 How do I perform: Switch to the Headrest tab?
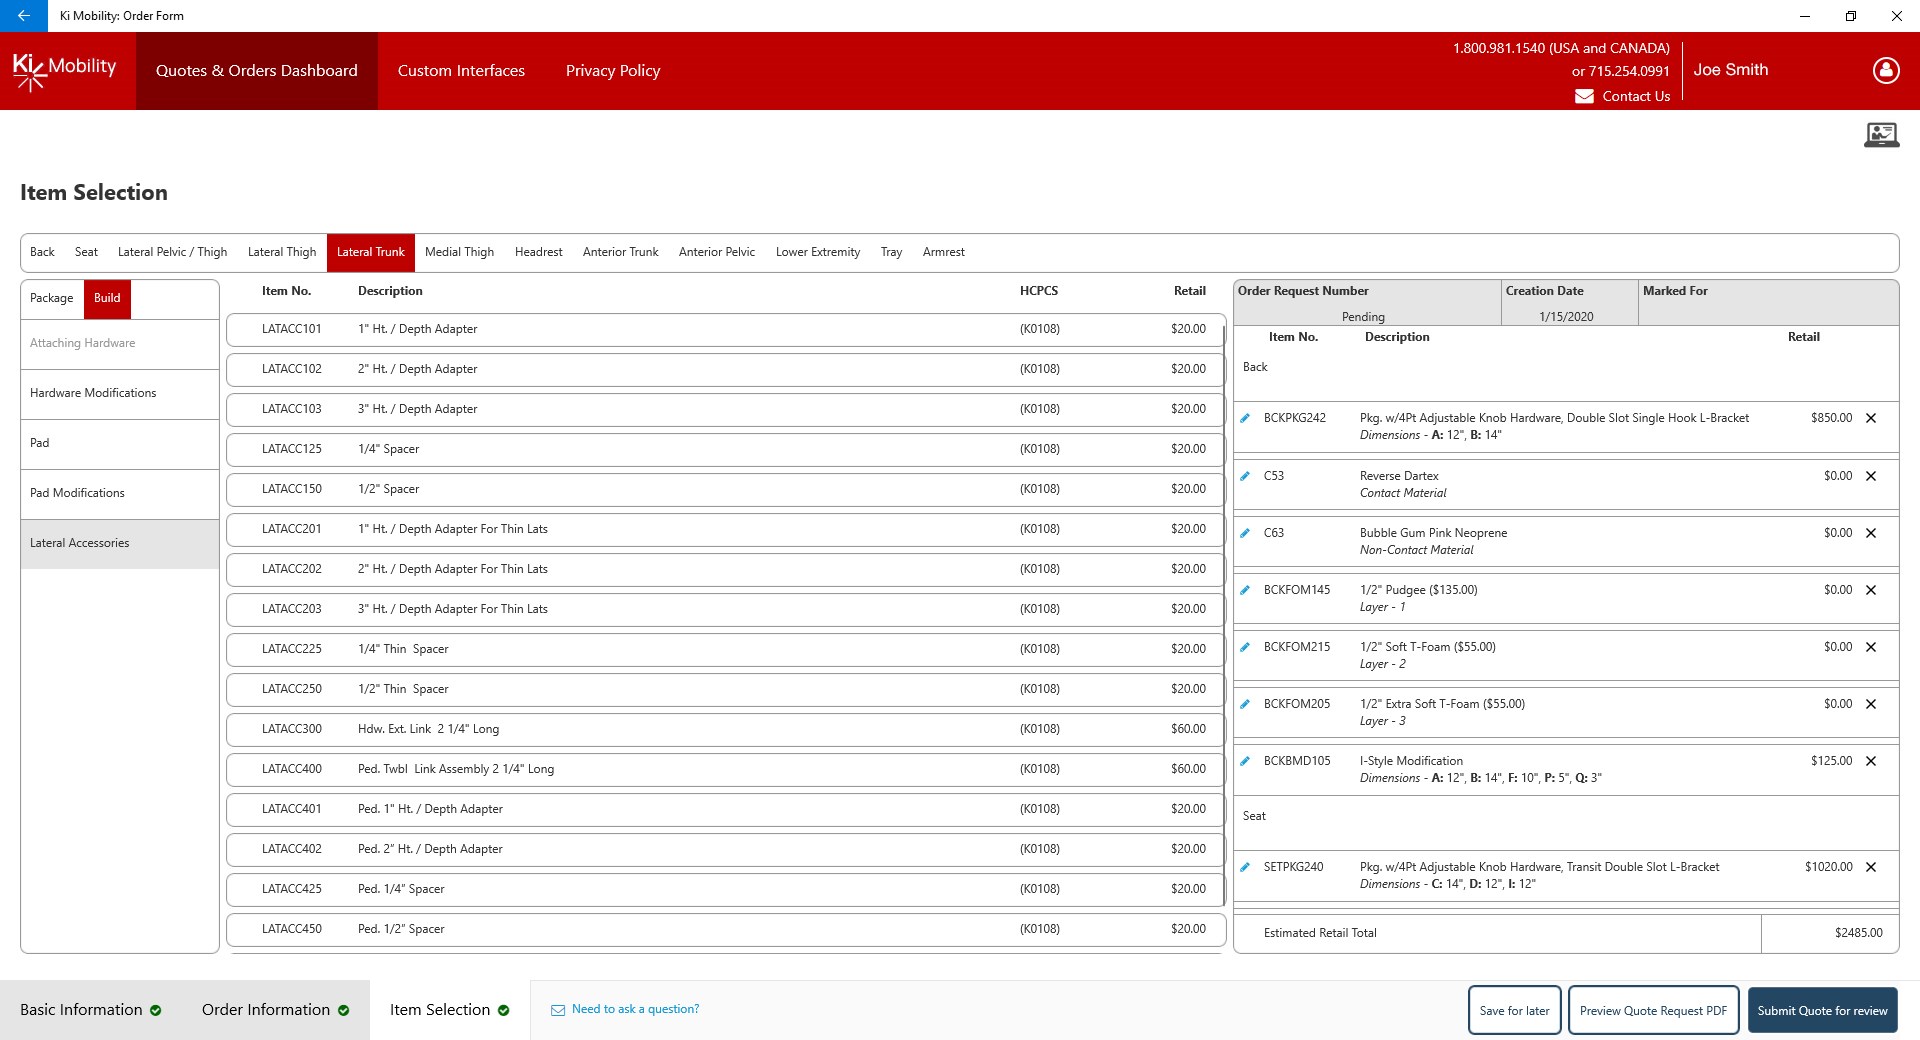[x=538, y=252]
